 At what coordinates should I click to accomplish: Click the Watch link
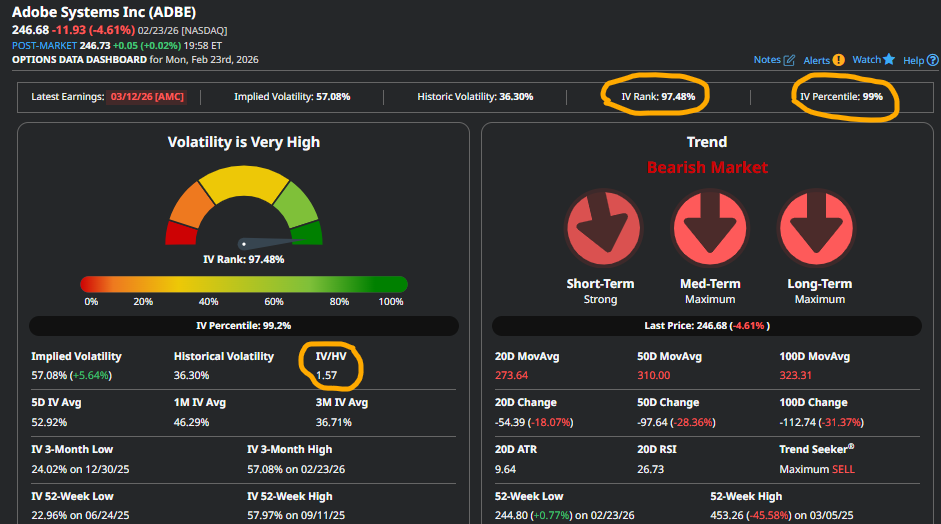coord(867,59)
